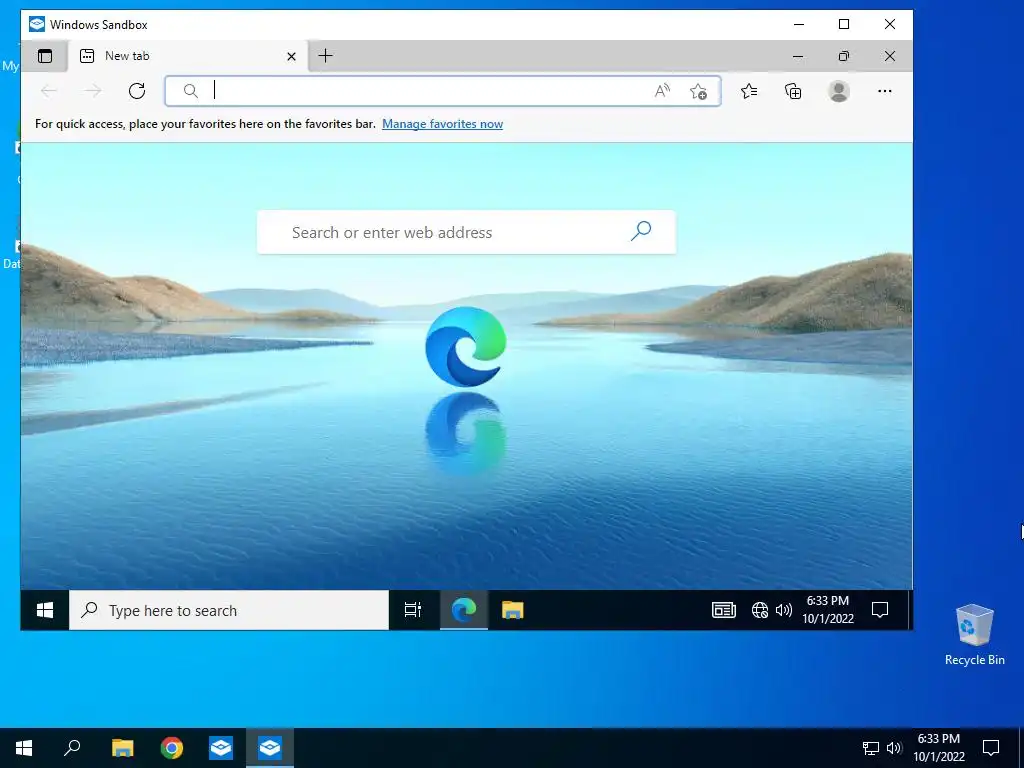Click the Edge forward arrow

click(93, 91)
